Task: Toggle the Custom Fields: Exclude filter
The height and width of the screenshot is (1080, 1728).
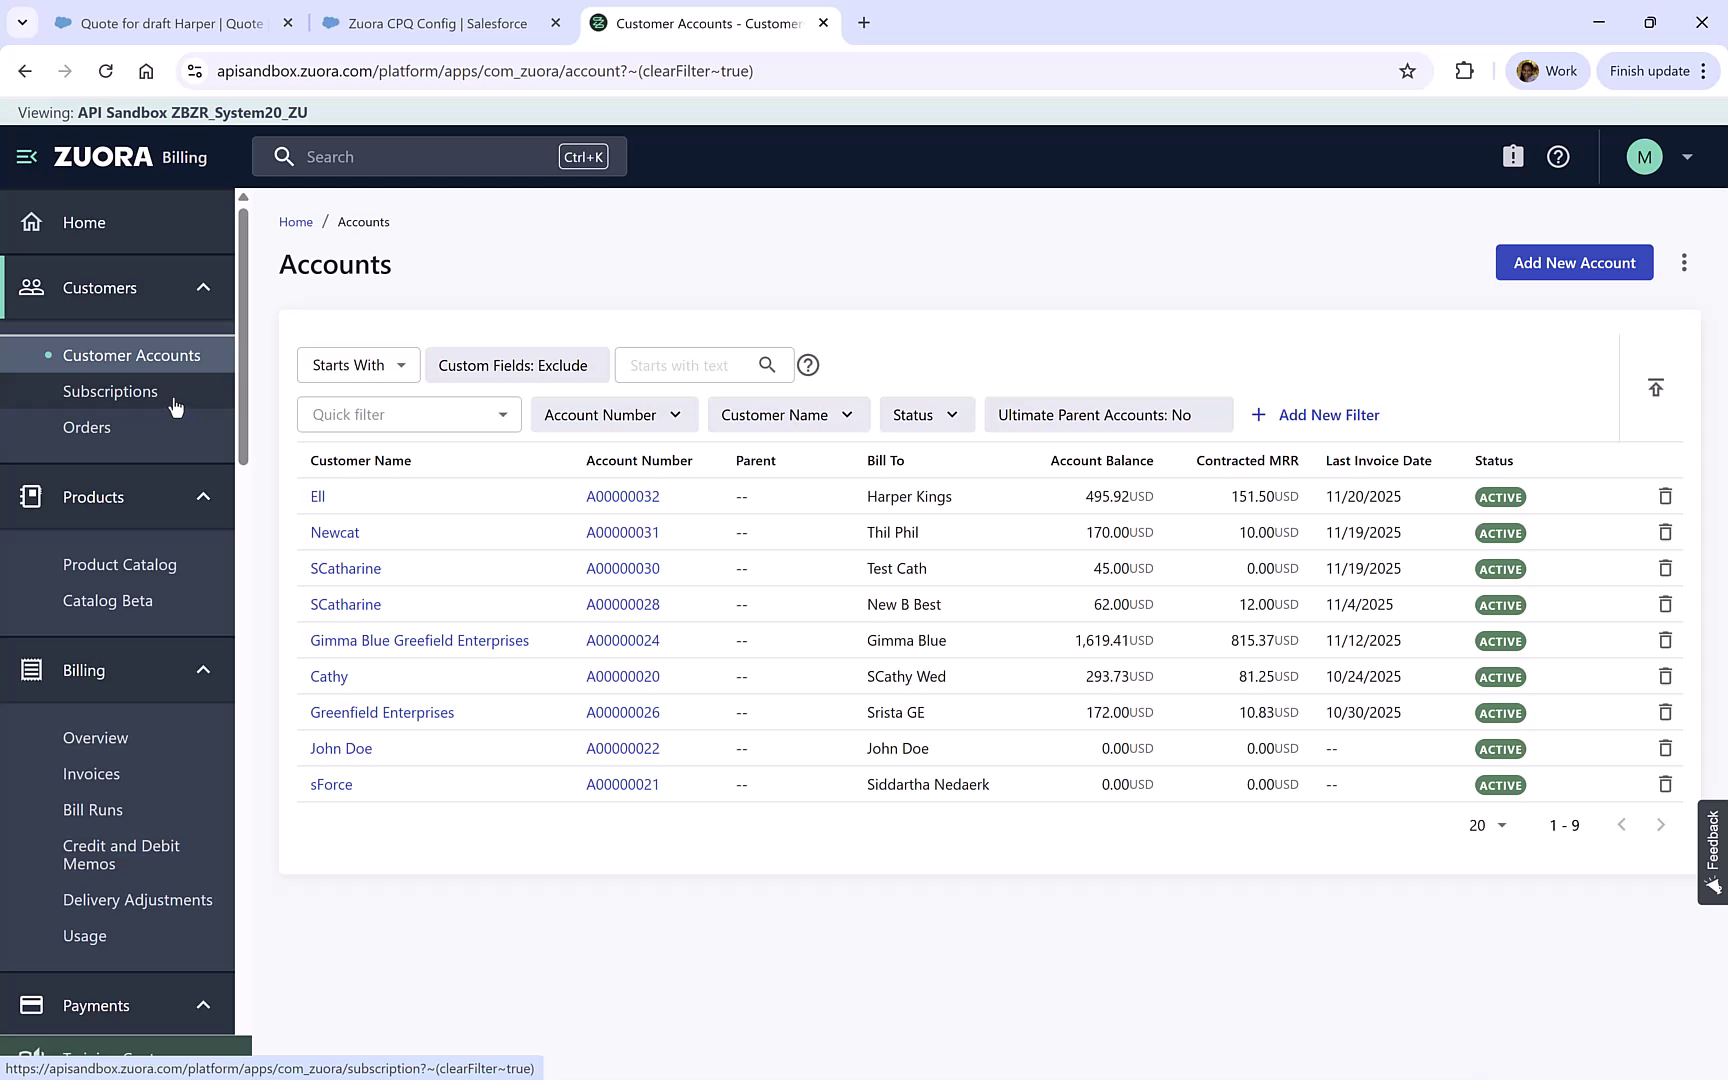Action: (x=516, y=365)
